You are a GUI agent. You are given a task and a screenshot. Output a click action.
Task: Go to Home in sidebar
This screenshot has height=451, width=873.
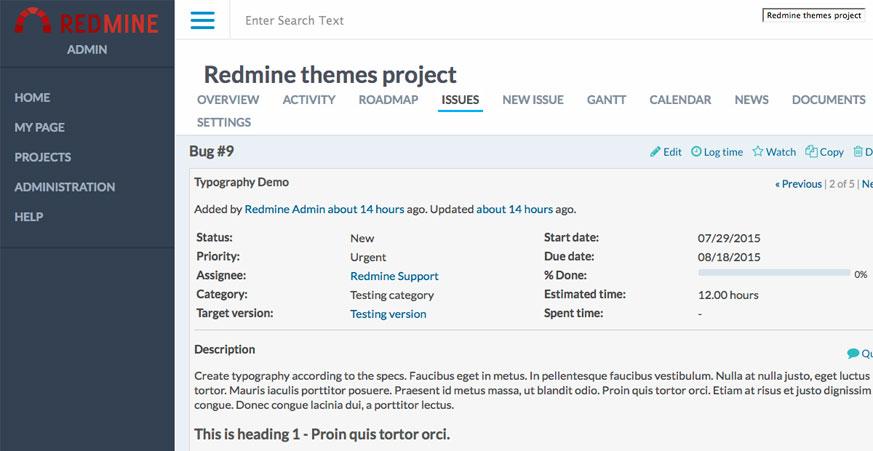32,97
